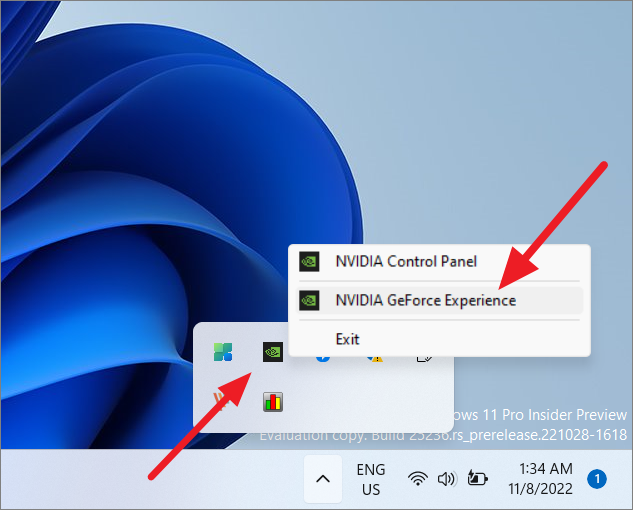Viewport: 633px width, 510px height.
Task: Click the colored bar chart tray icon
Action: [x=273, y=402]
